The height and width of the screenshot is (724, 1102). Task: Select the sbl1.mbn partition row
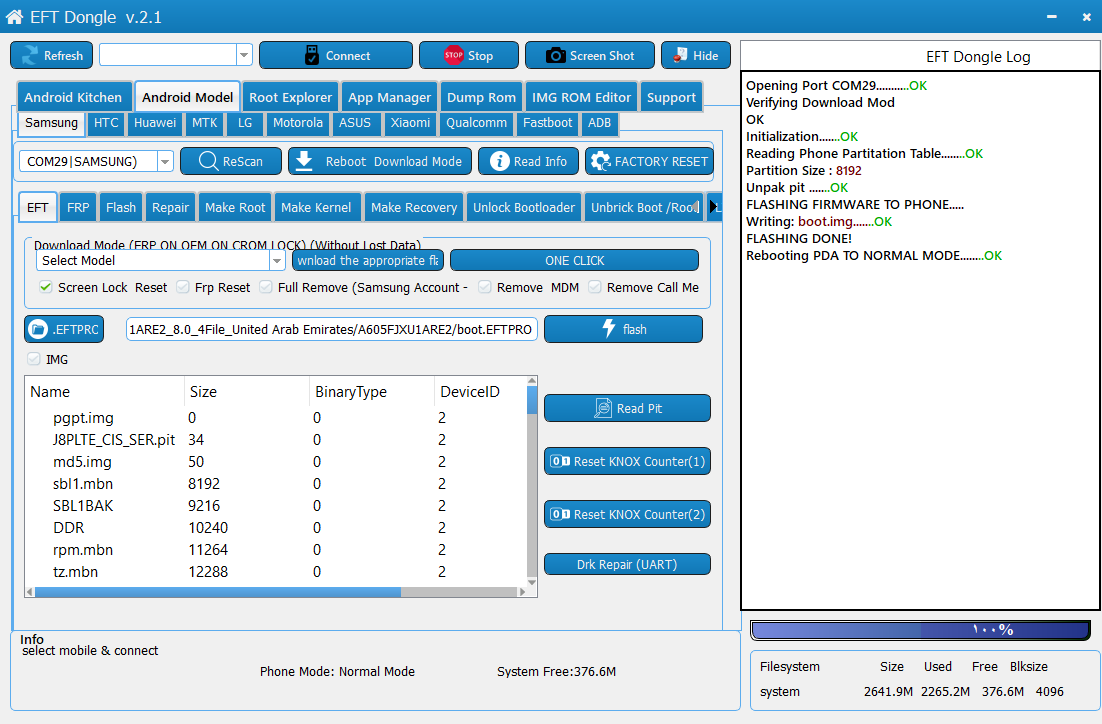pyautogui.click(x=276, y=484)
